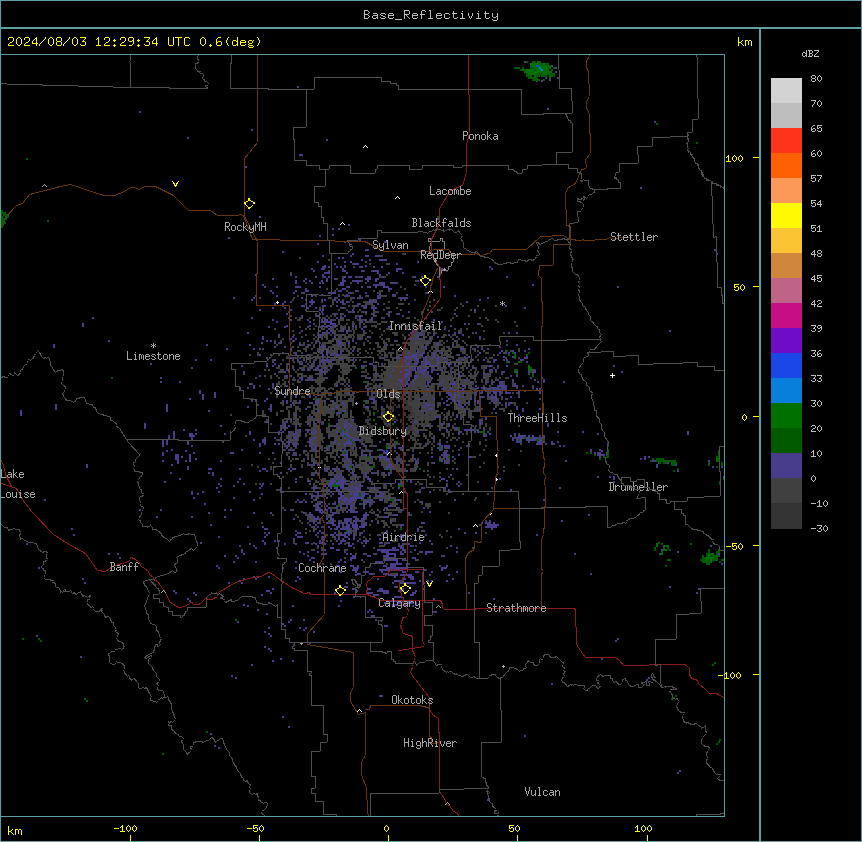Viewport: 862px width, 842px height.
Task: Select the 50 tick on vertical km axis
Action: [739, 287]
